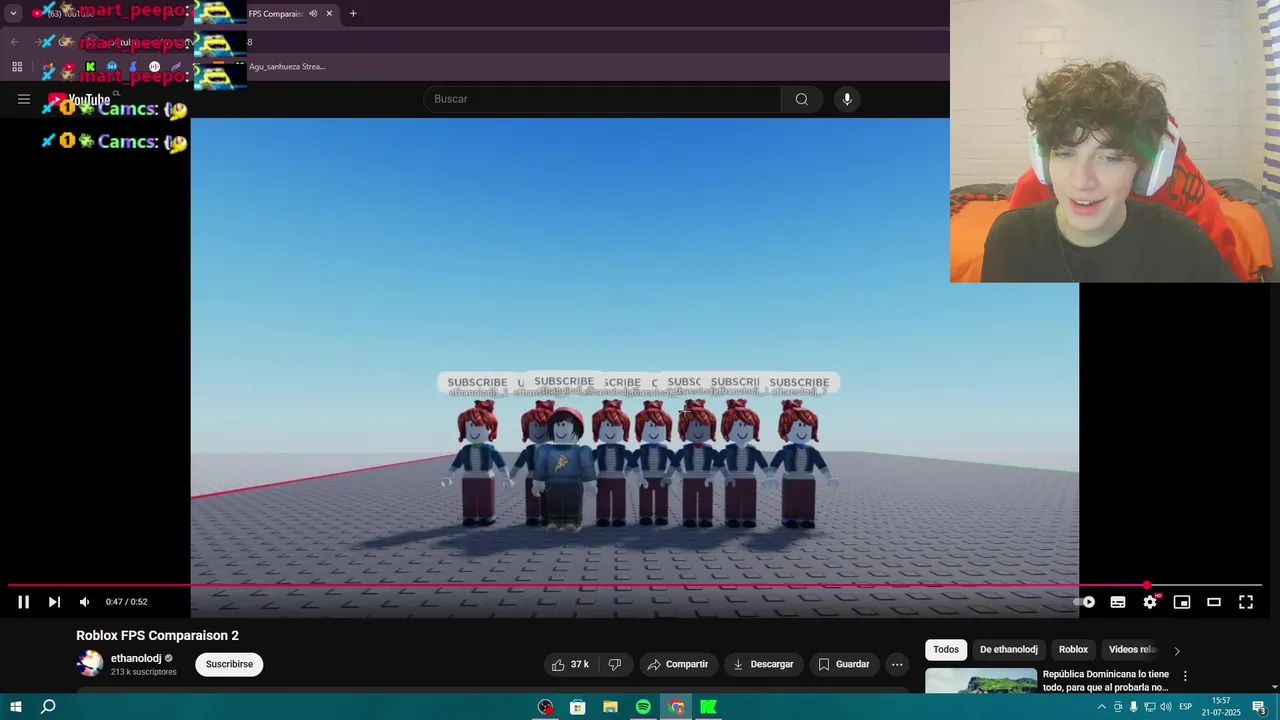This screenshot has width=1280, height=720.
Task: Switch to miniplayer mode
Action: (x=1182, y=602)
